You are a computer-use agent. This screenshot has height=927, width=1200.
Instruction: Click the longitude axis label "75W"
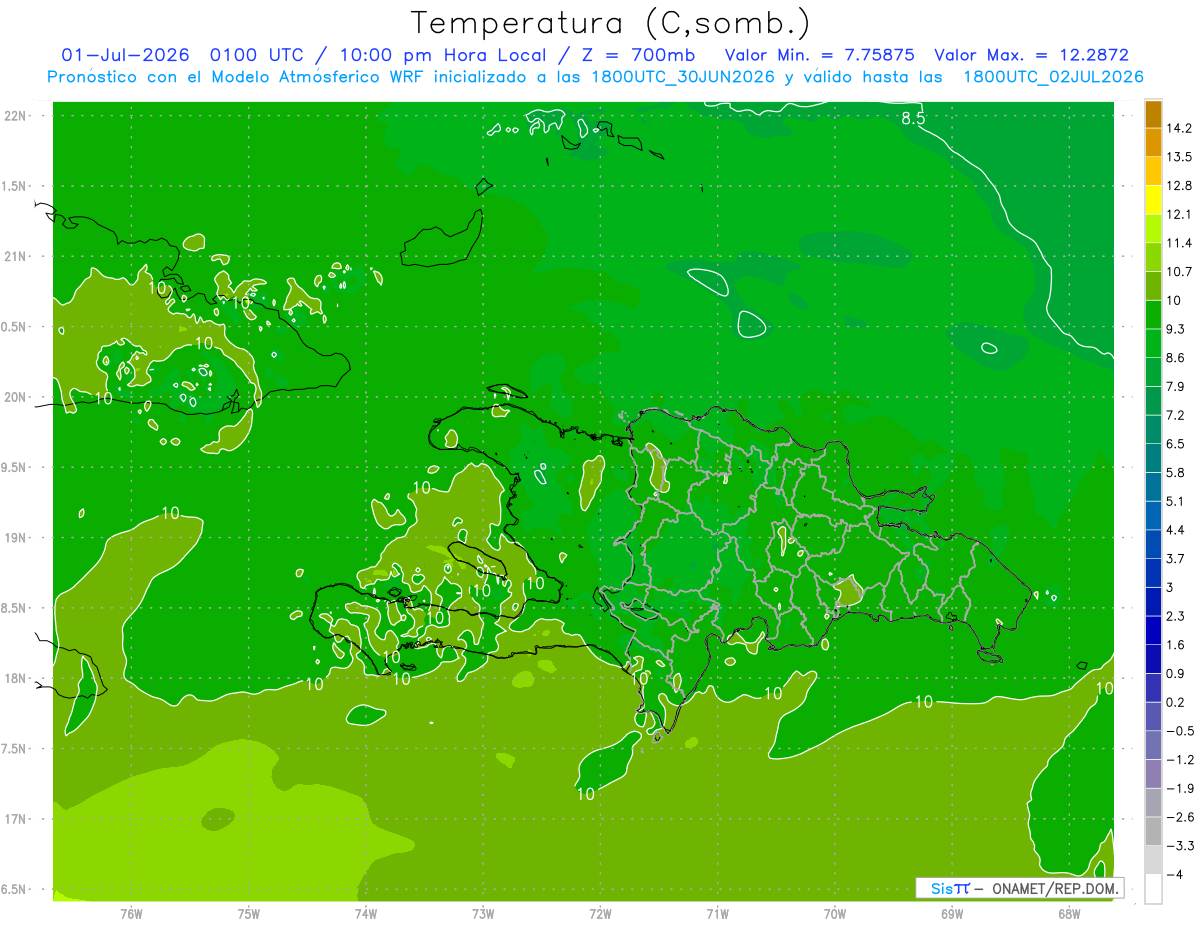[249, 913]
